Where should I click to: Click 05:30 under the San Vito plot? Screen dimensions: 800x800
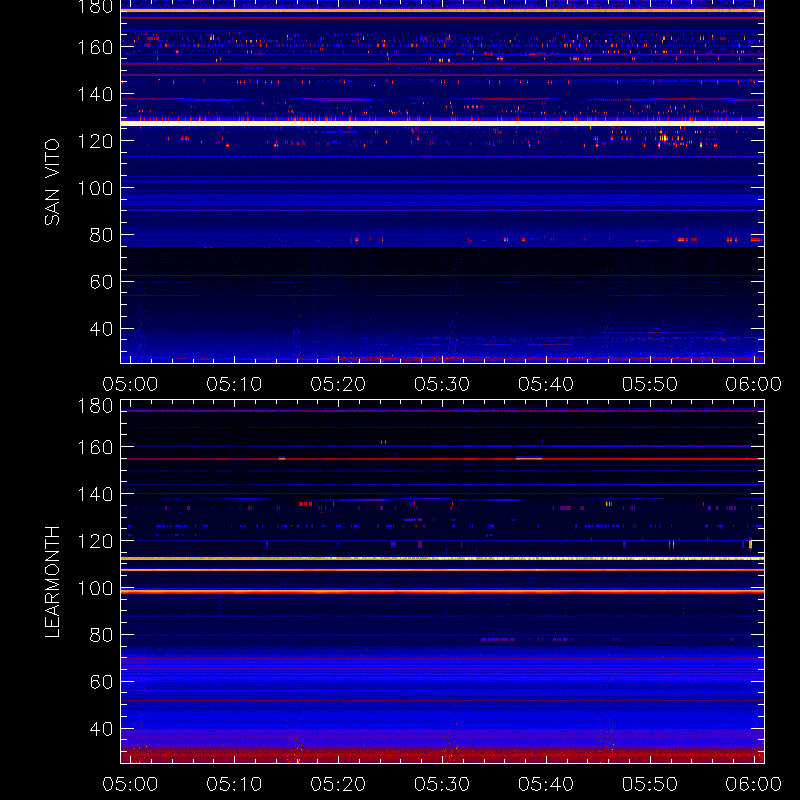(442, 384)
